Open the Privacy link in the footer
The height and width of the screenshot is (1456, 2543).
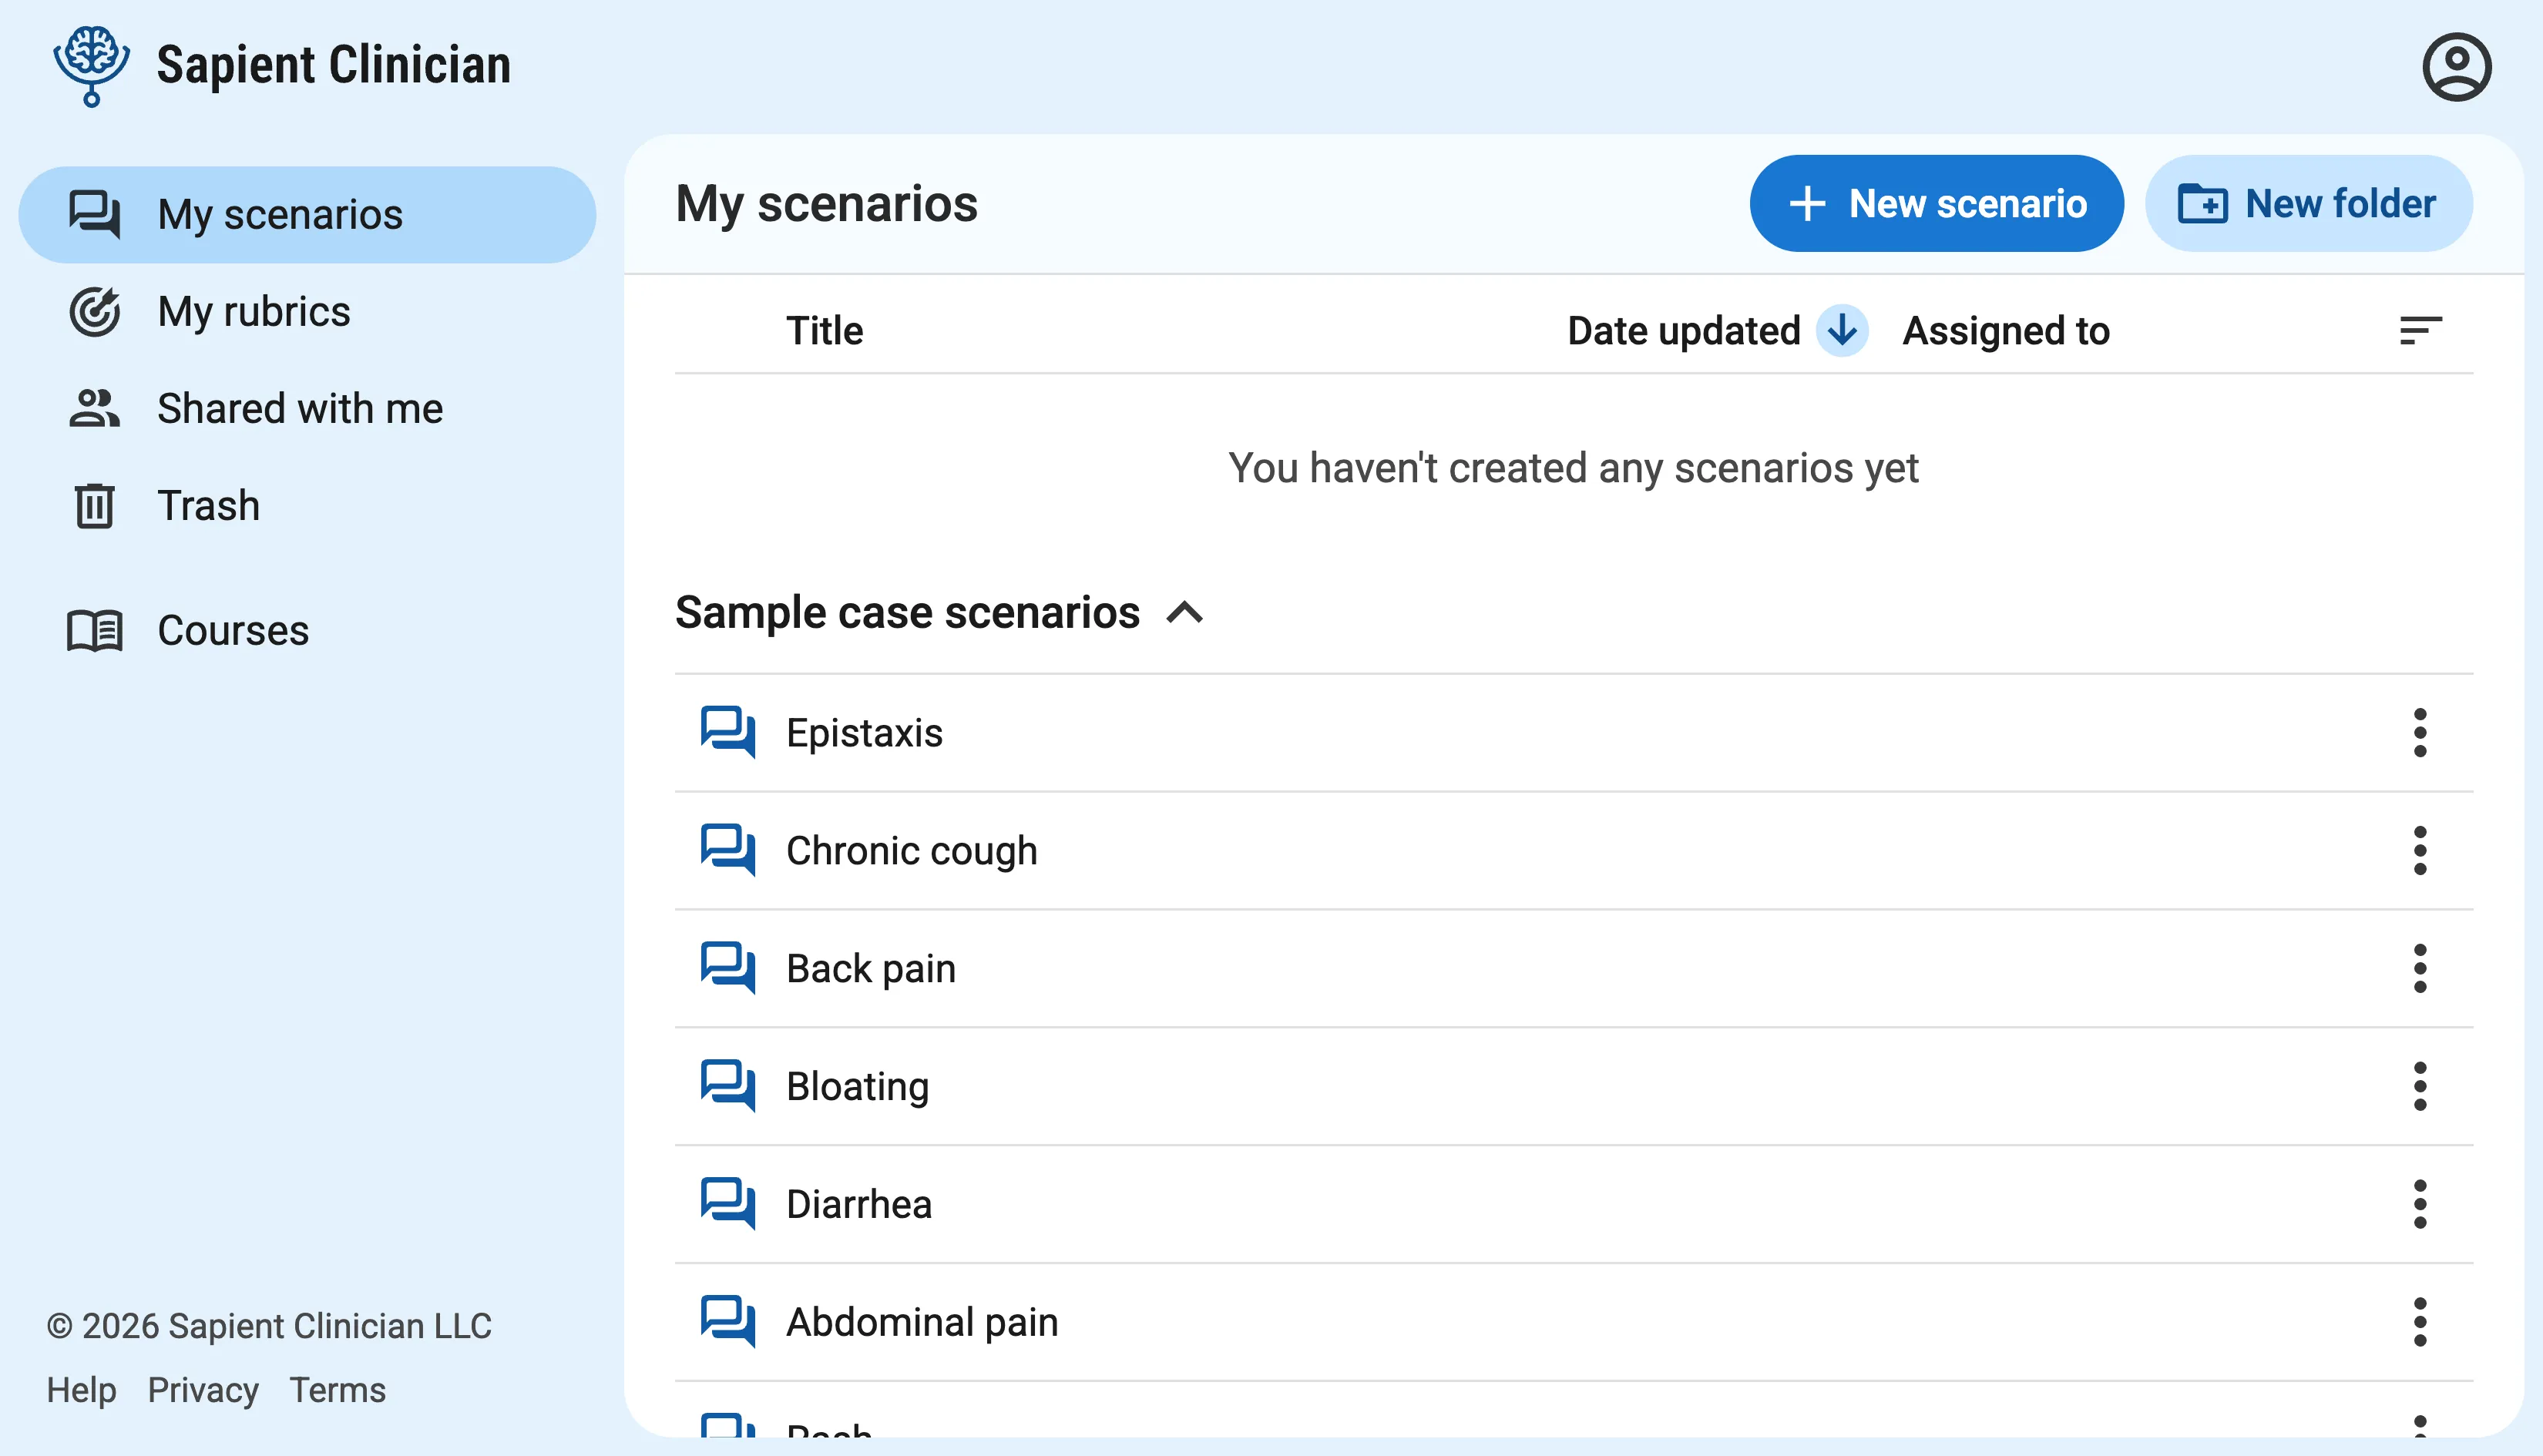(203, 1390)
